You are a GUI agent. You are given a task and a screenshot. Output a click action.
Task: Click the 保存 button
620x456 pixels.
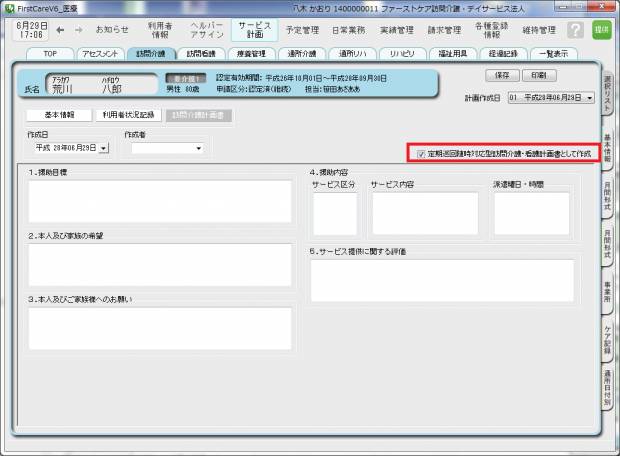click(501, 75)
